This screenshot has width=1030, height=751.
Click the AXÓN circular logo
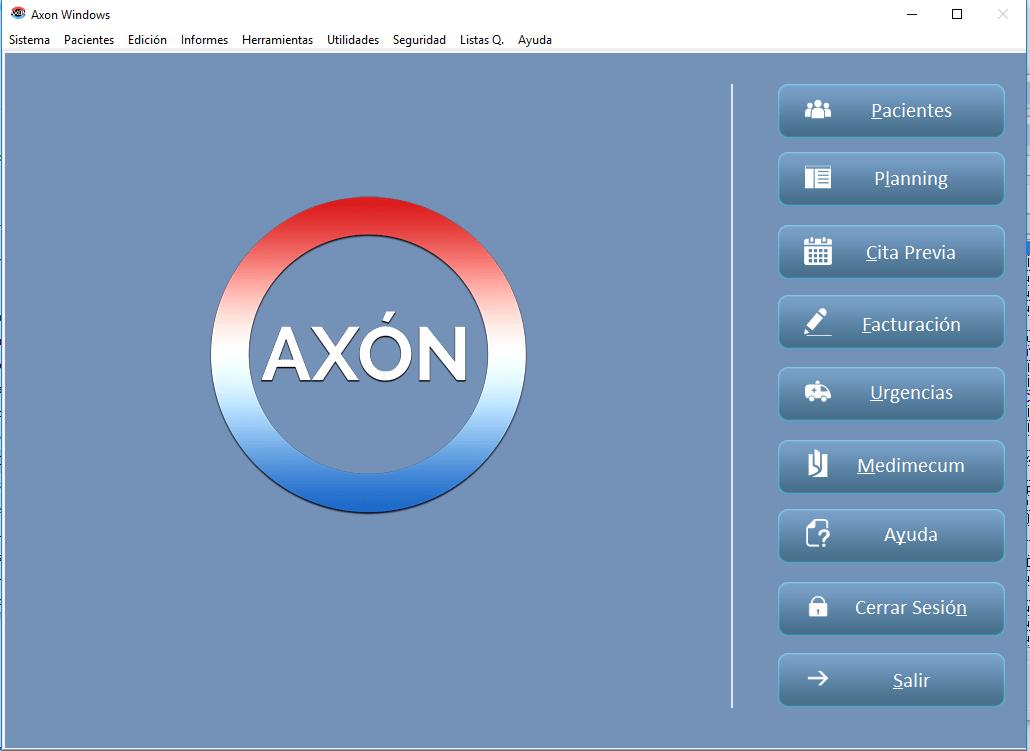[368, 354]
